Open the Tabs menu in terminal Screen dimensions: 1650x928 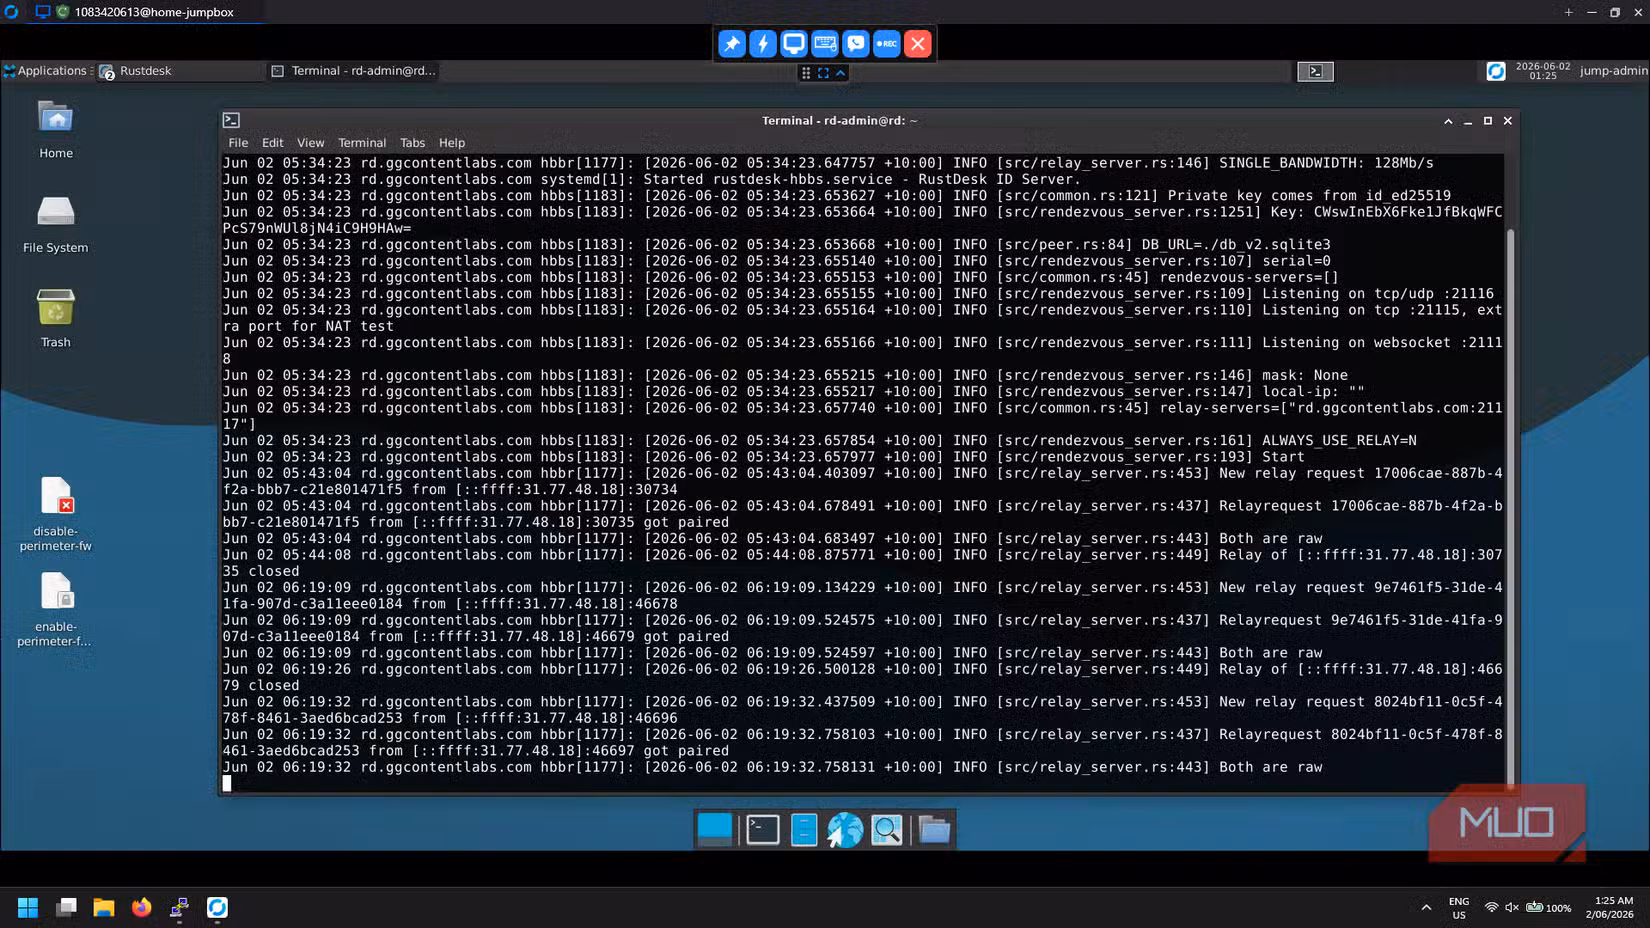point(412,143)
